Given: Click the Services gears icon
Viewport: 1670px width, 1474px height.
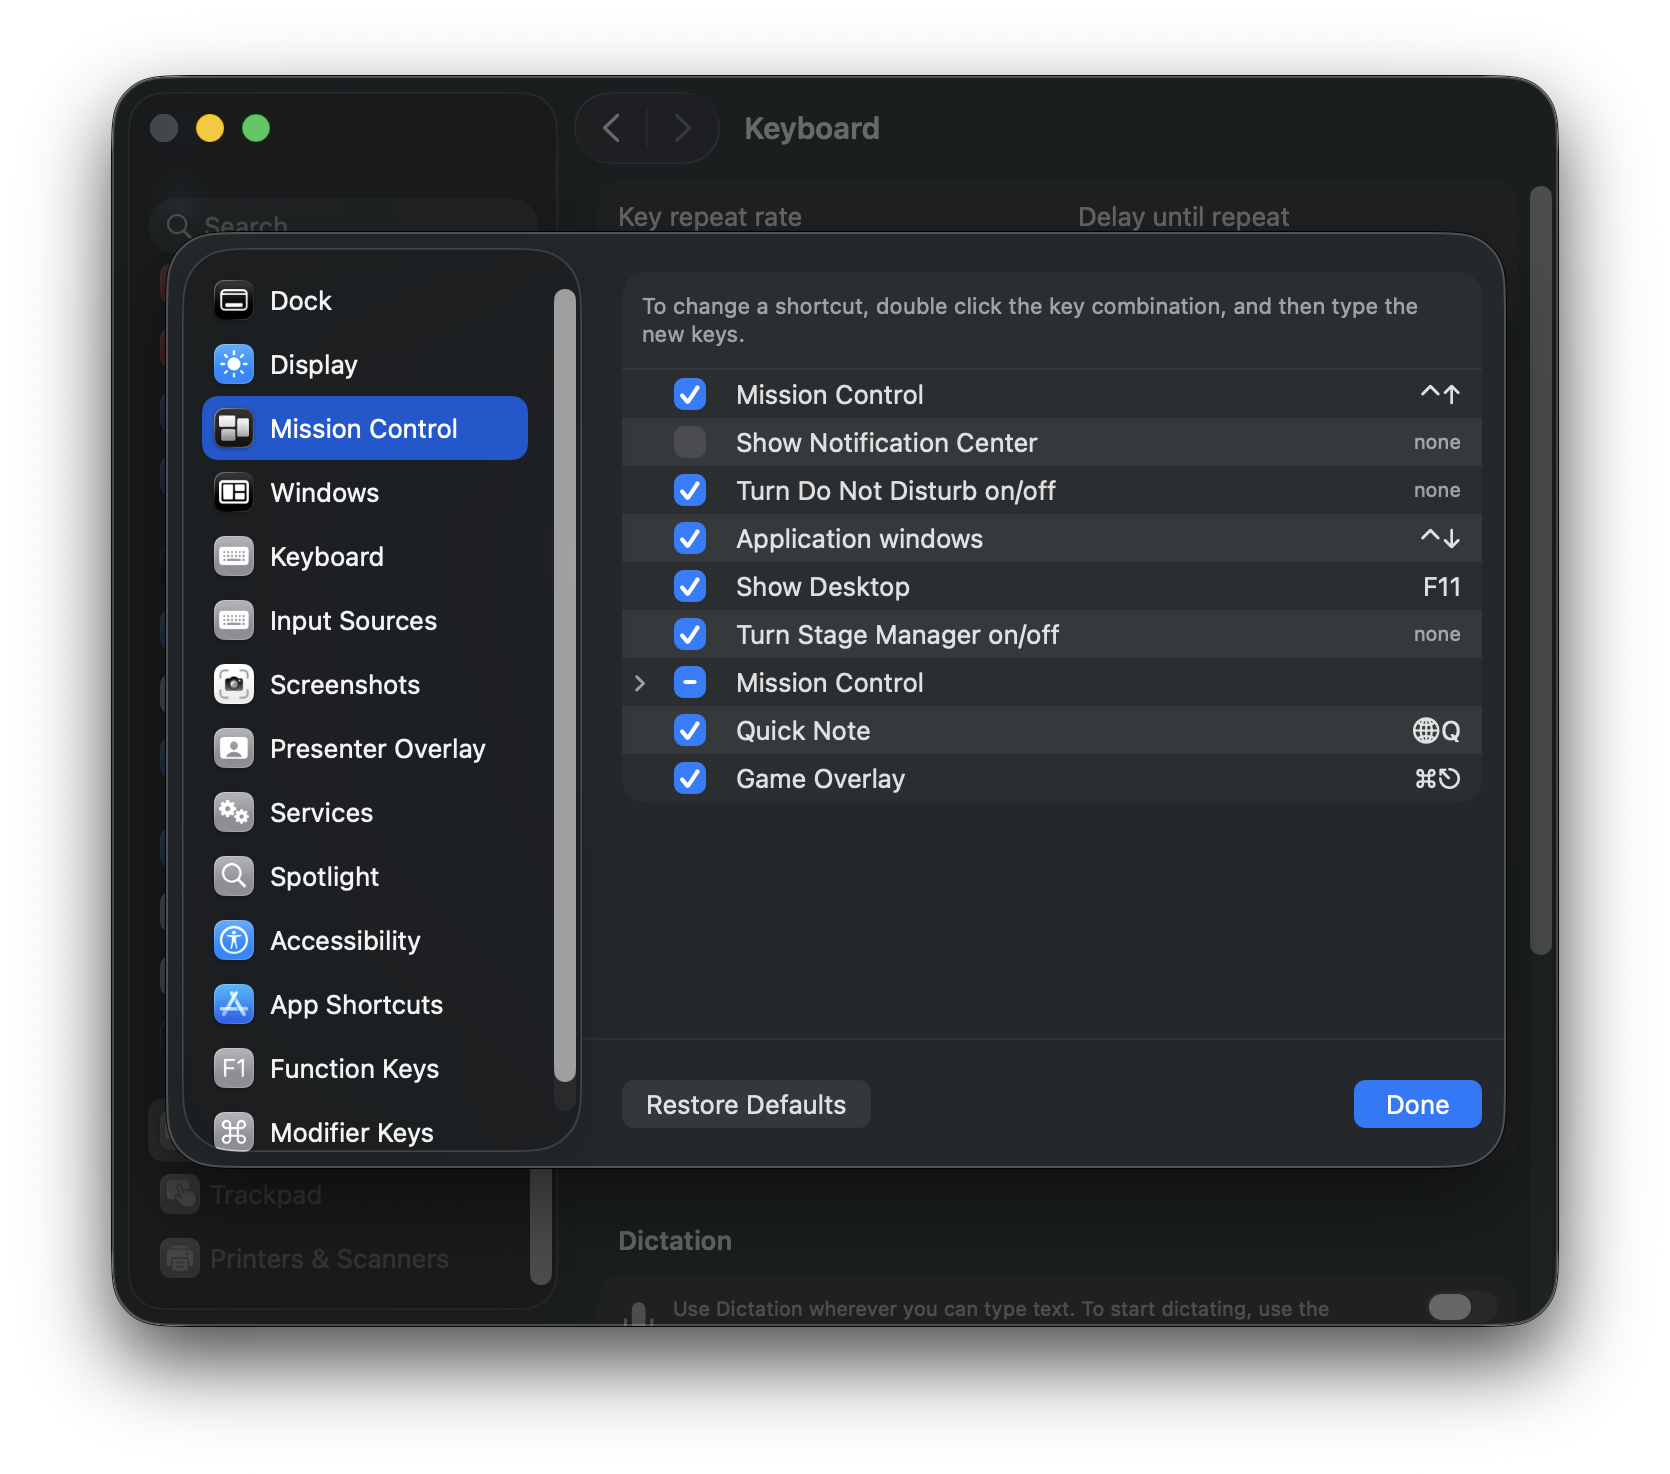Looking at the screenshot, I should coord(234,813).
